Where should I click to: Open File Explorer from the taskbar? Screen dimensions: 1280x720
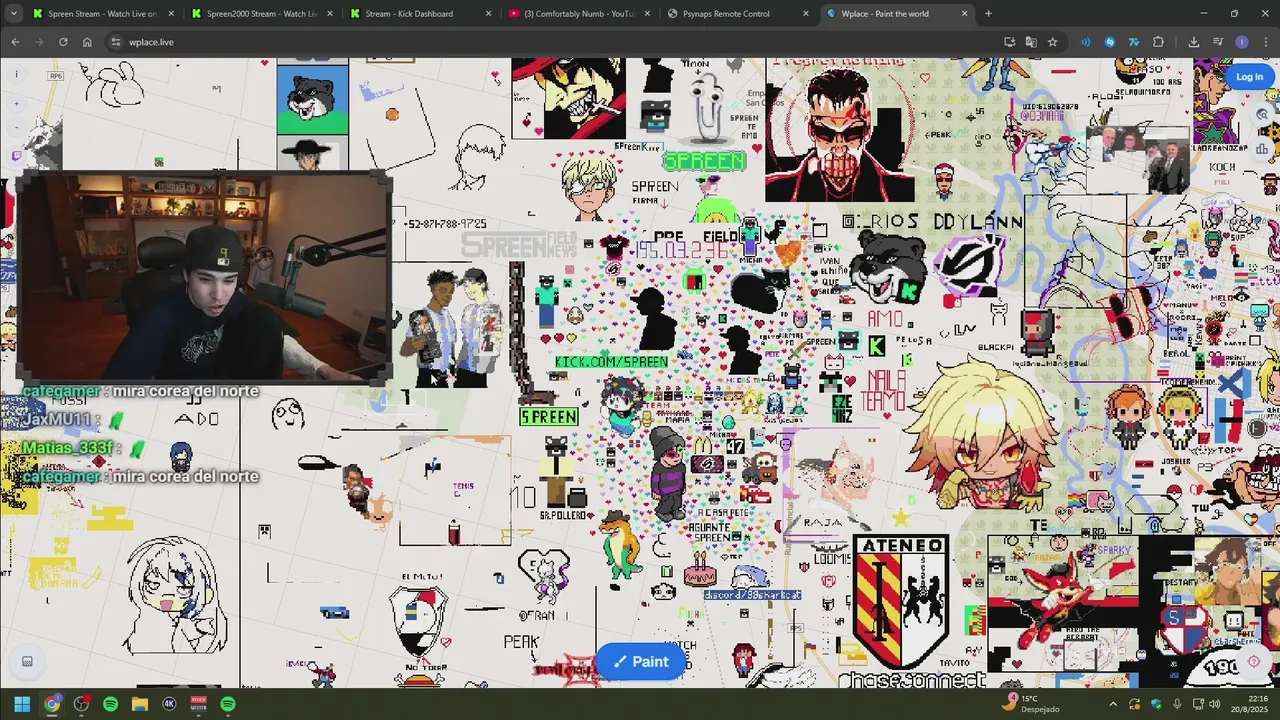click(140, 704)
